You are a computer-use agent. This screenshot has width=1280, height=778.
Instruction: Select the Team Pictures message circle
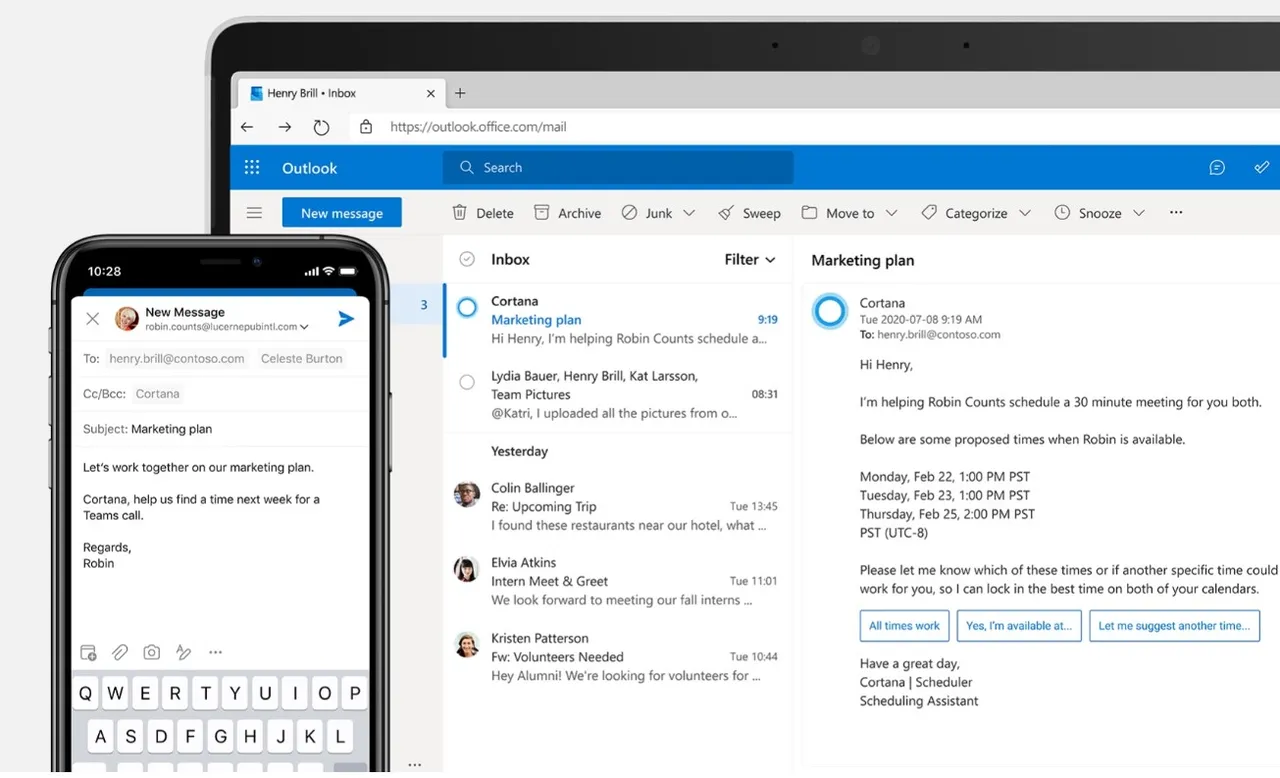[x=467, y=382]
